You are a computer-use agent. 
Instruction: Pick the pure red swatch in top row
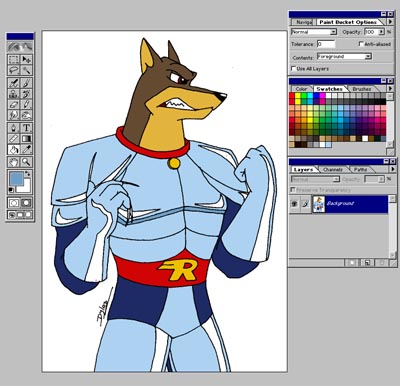coord(292,96)
